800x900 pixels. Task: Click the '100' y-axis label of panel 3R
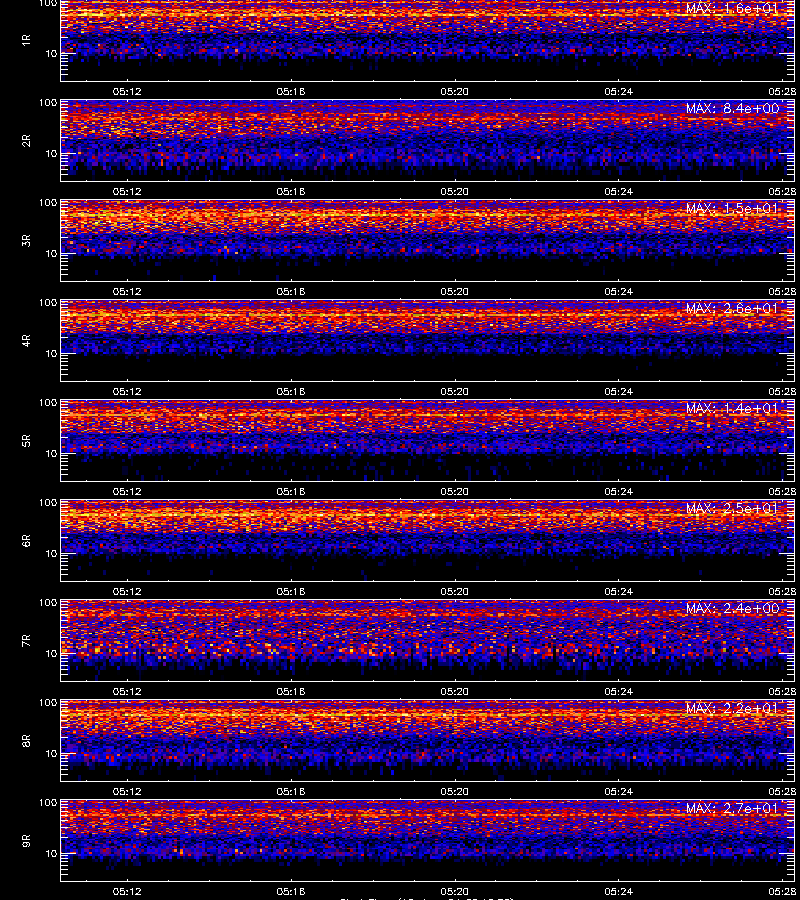tap(48, 203)
